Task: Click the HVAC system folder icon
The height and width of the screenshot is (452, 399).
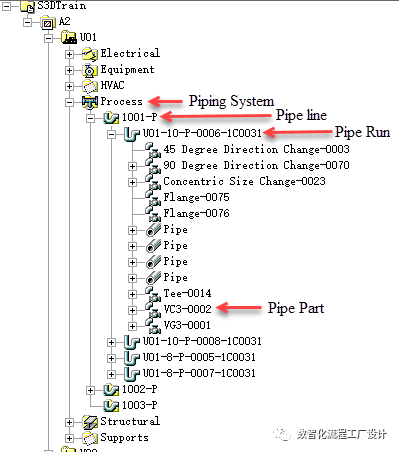Action: pos(90,86)
